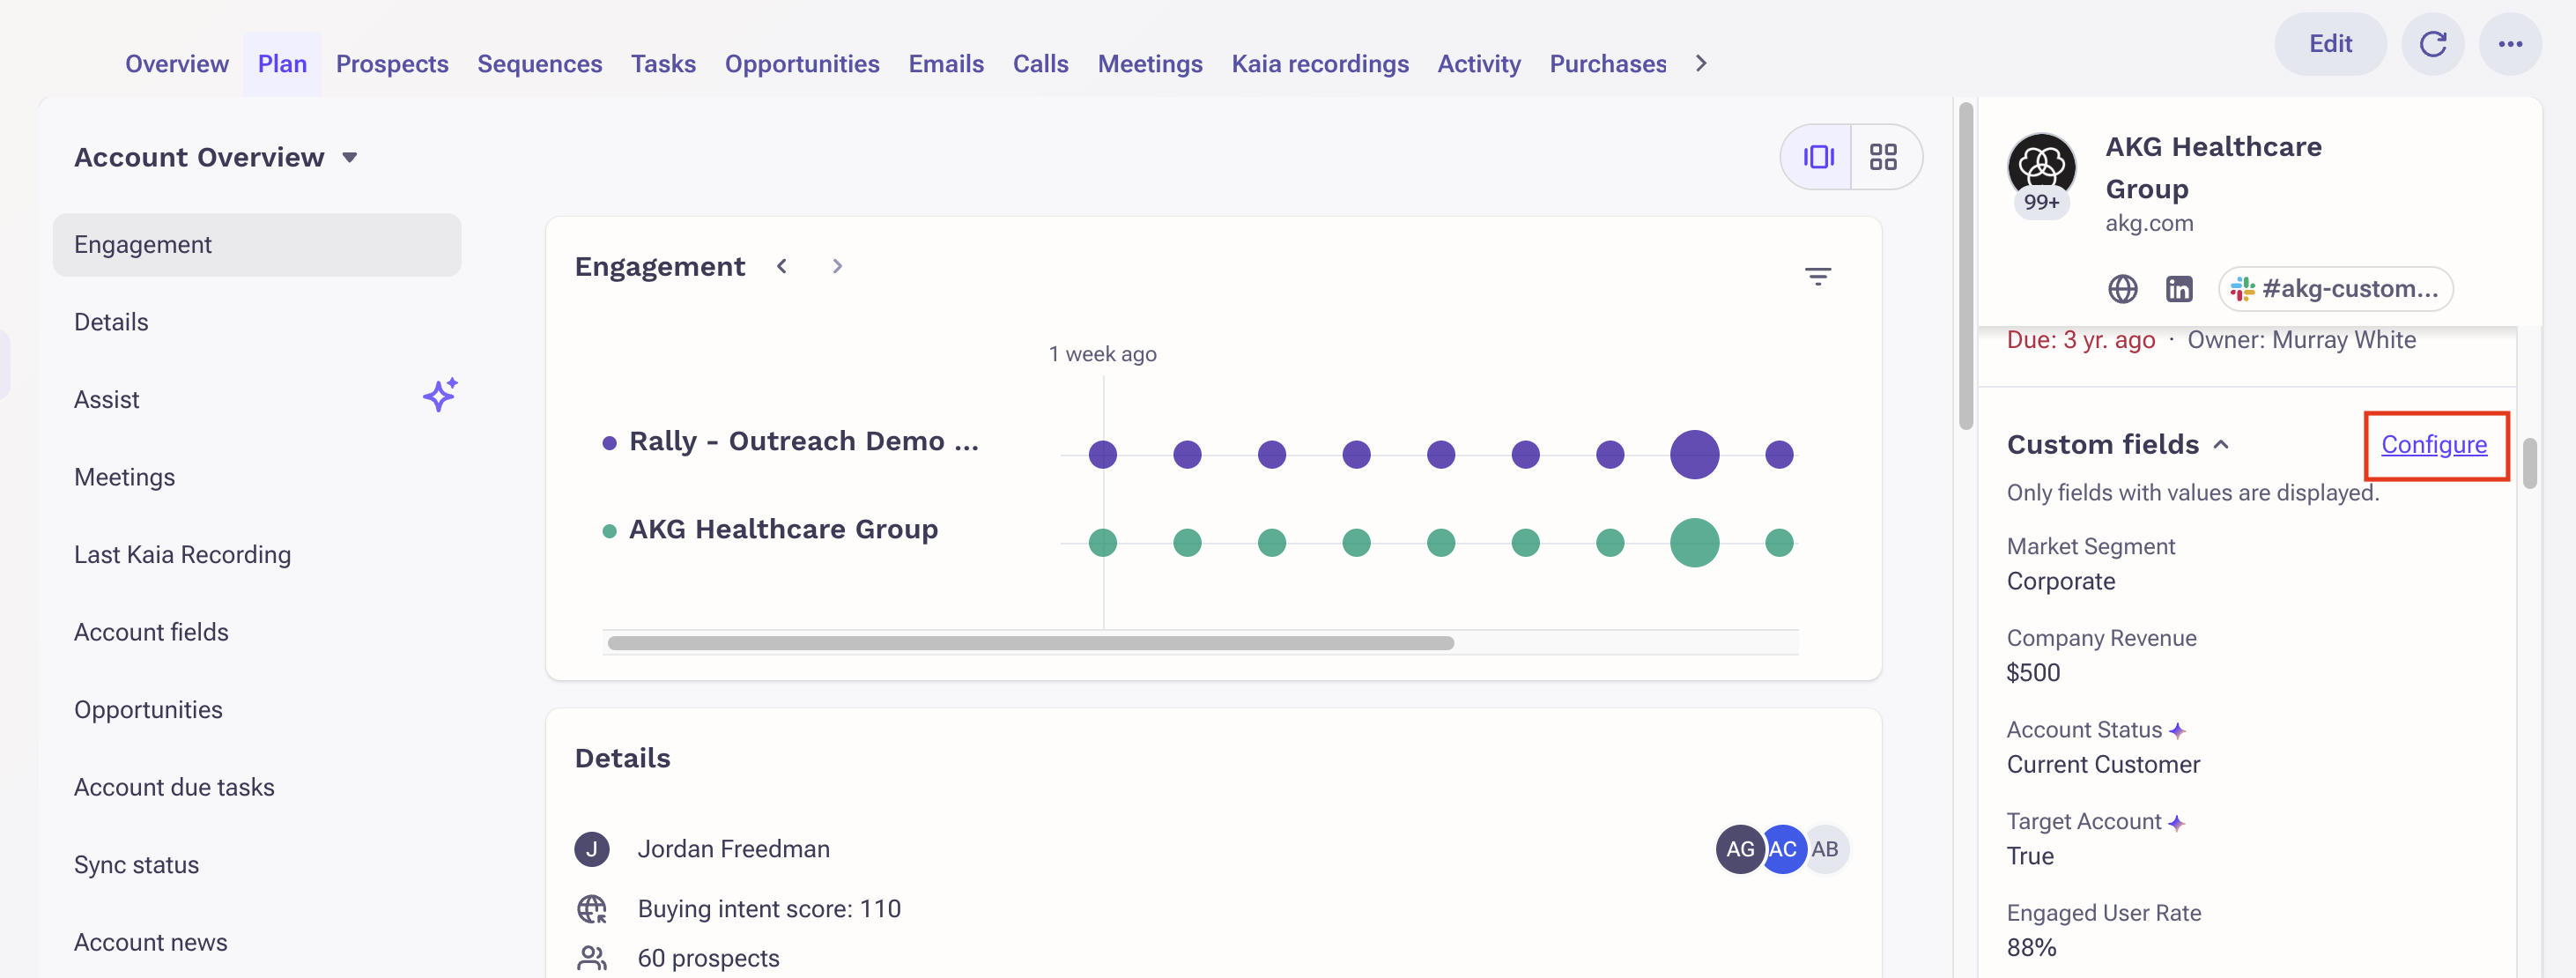This screenshot has width=2576, height=978.
Task: Show more tabs with the chevron arrow
Action: tap(1701, 64)
